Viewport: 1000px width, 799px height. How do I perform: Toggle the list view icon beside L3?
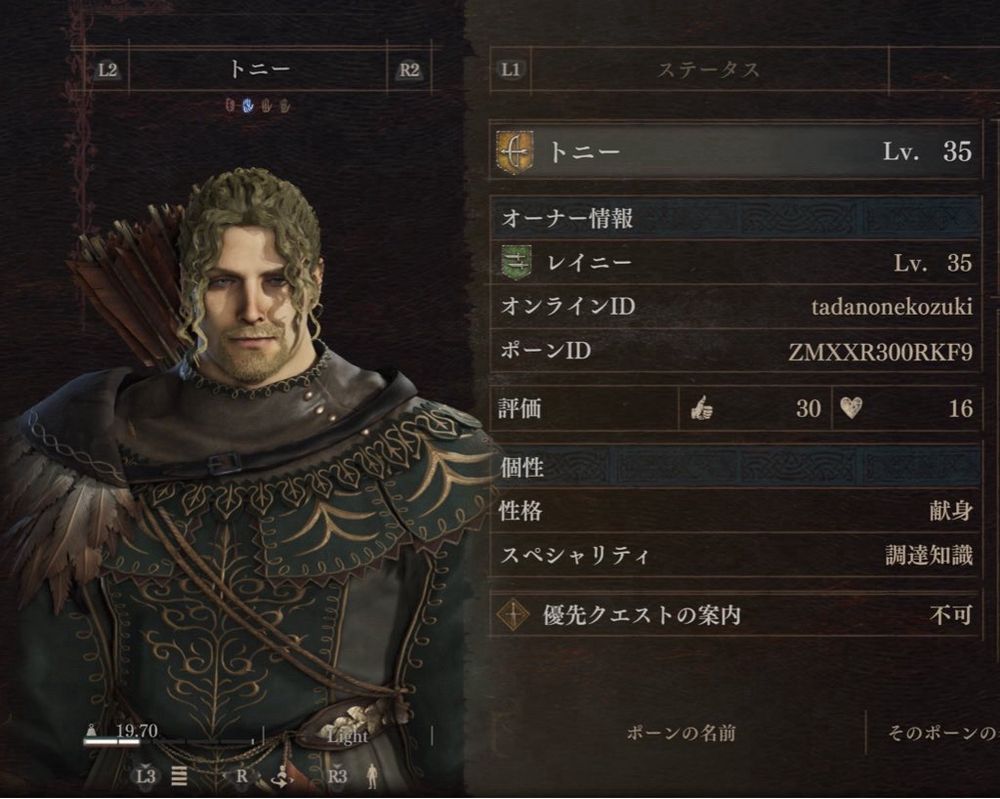point(179,776)
